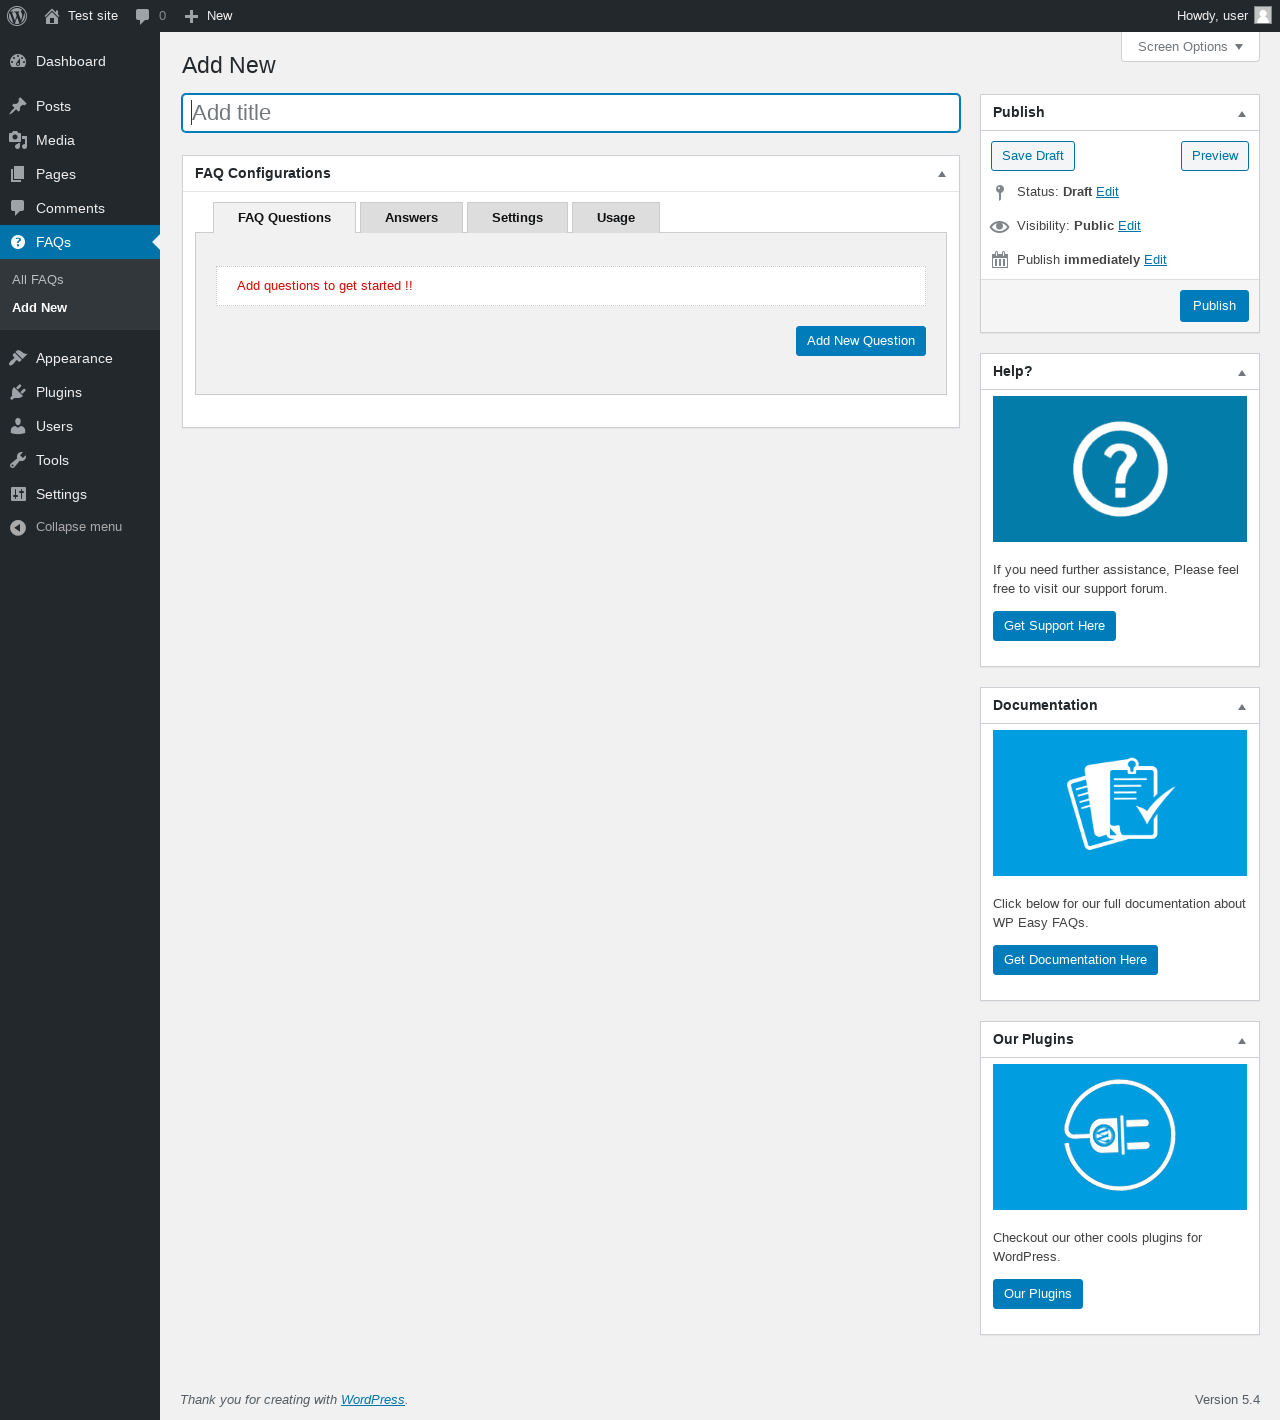Click the Media library icon
Image resolution: width=1280 pixels, height=1420 pixels.
pyautogui.click(x=18, y=140)
